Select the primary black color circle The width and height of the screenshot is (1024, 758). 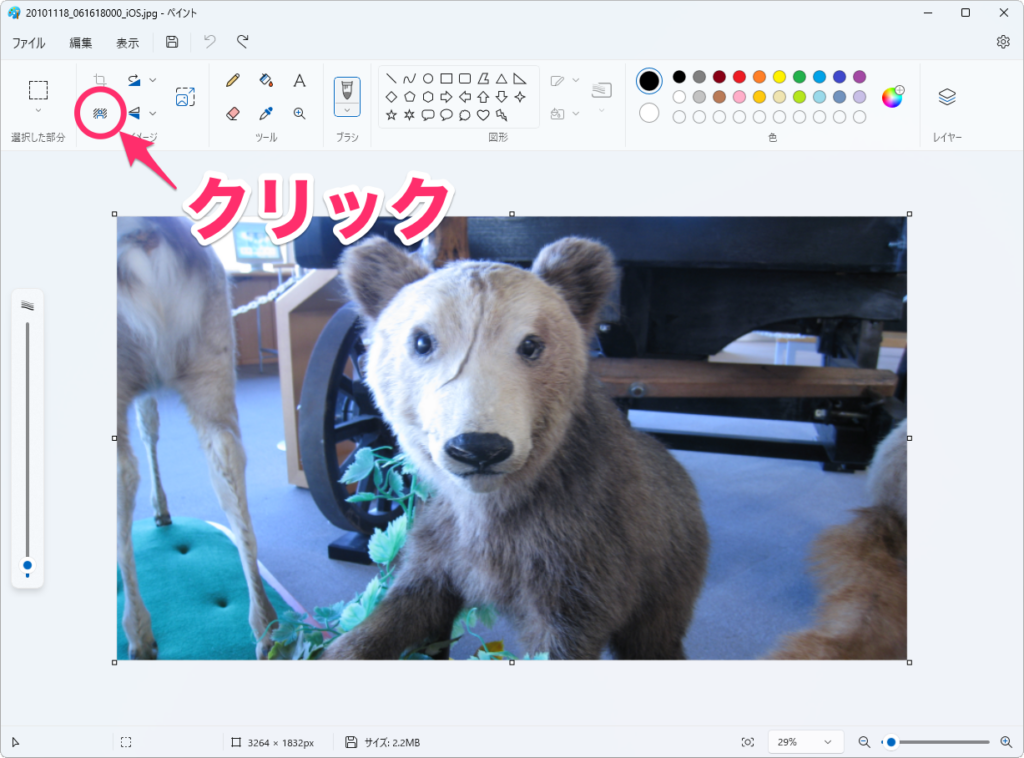pos(649,81)
